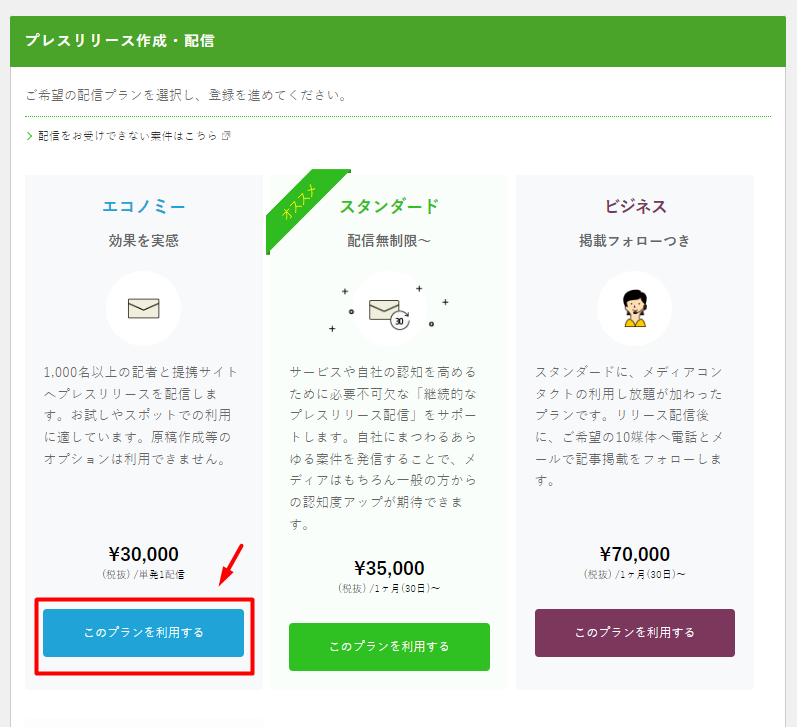Image resolution: width=797 pixels, height=727 pixels.
Task: Click the 掲載フォローつき subtitle
Action: click(635, 240)
